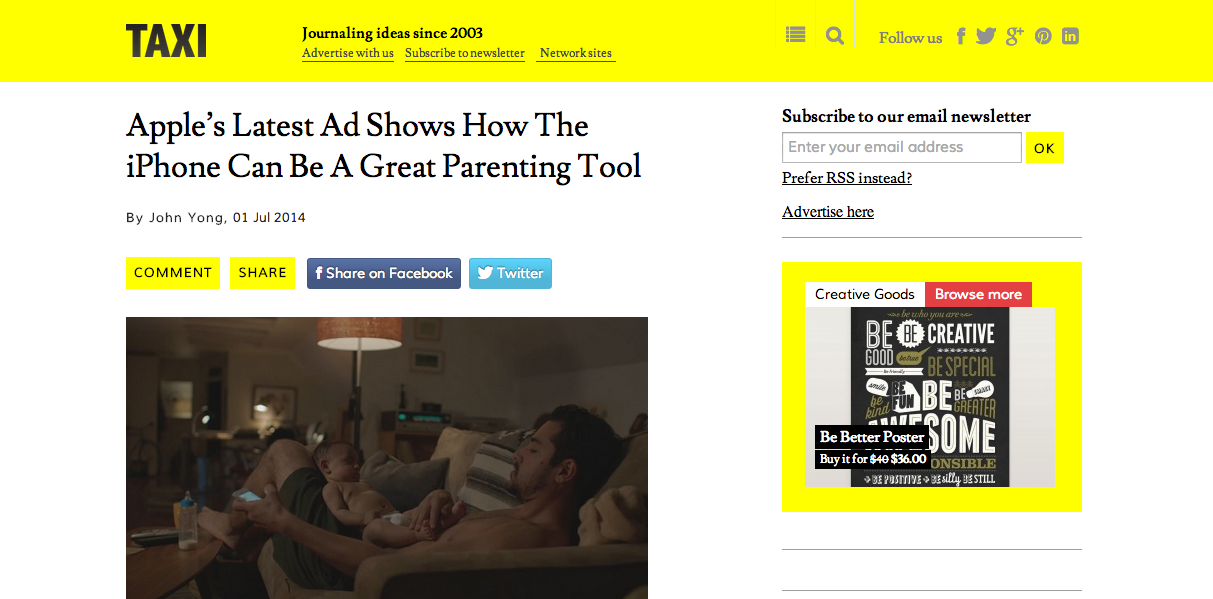Click the article photo of father and baby
Viewport: 1213px width, 599px height.
tap(387, 458)
